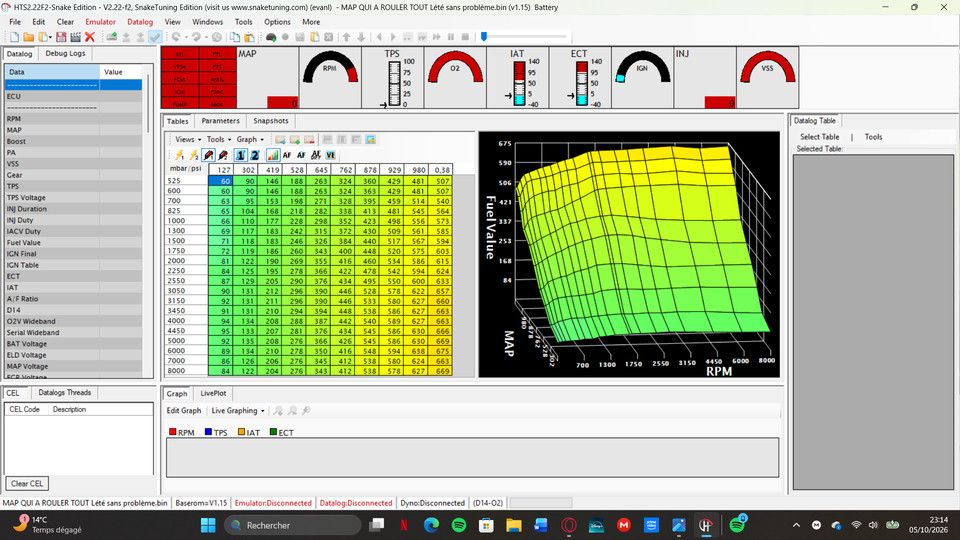Switch to the Datalogs Threads tab

[x=64, y=392]
